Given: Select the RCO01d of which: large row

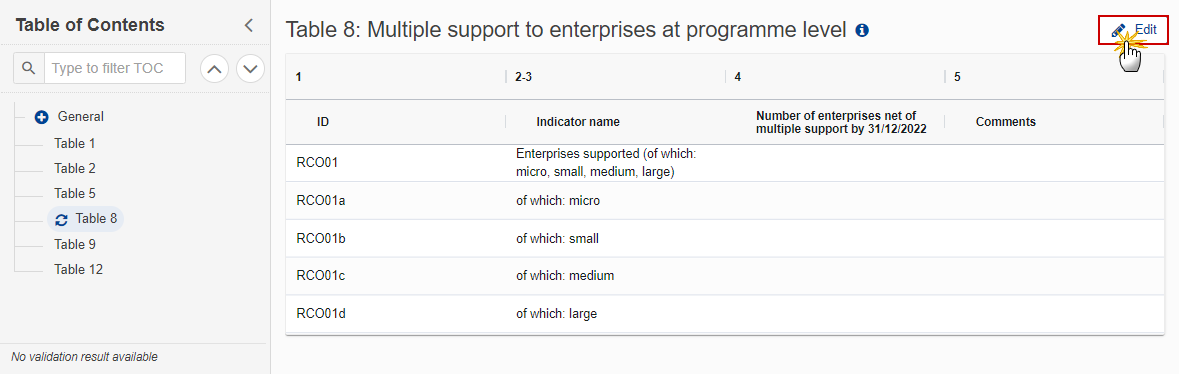Looking at the screenshot, I should [725, 314].
